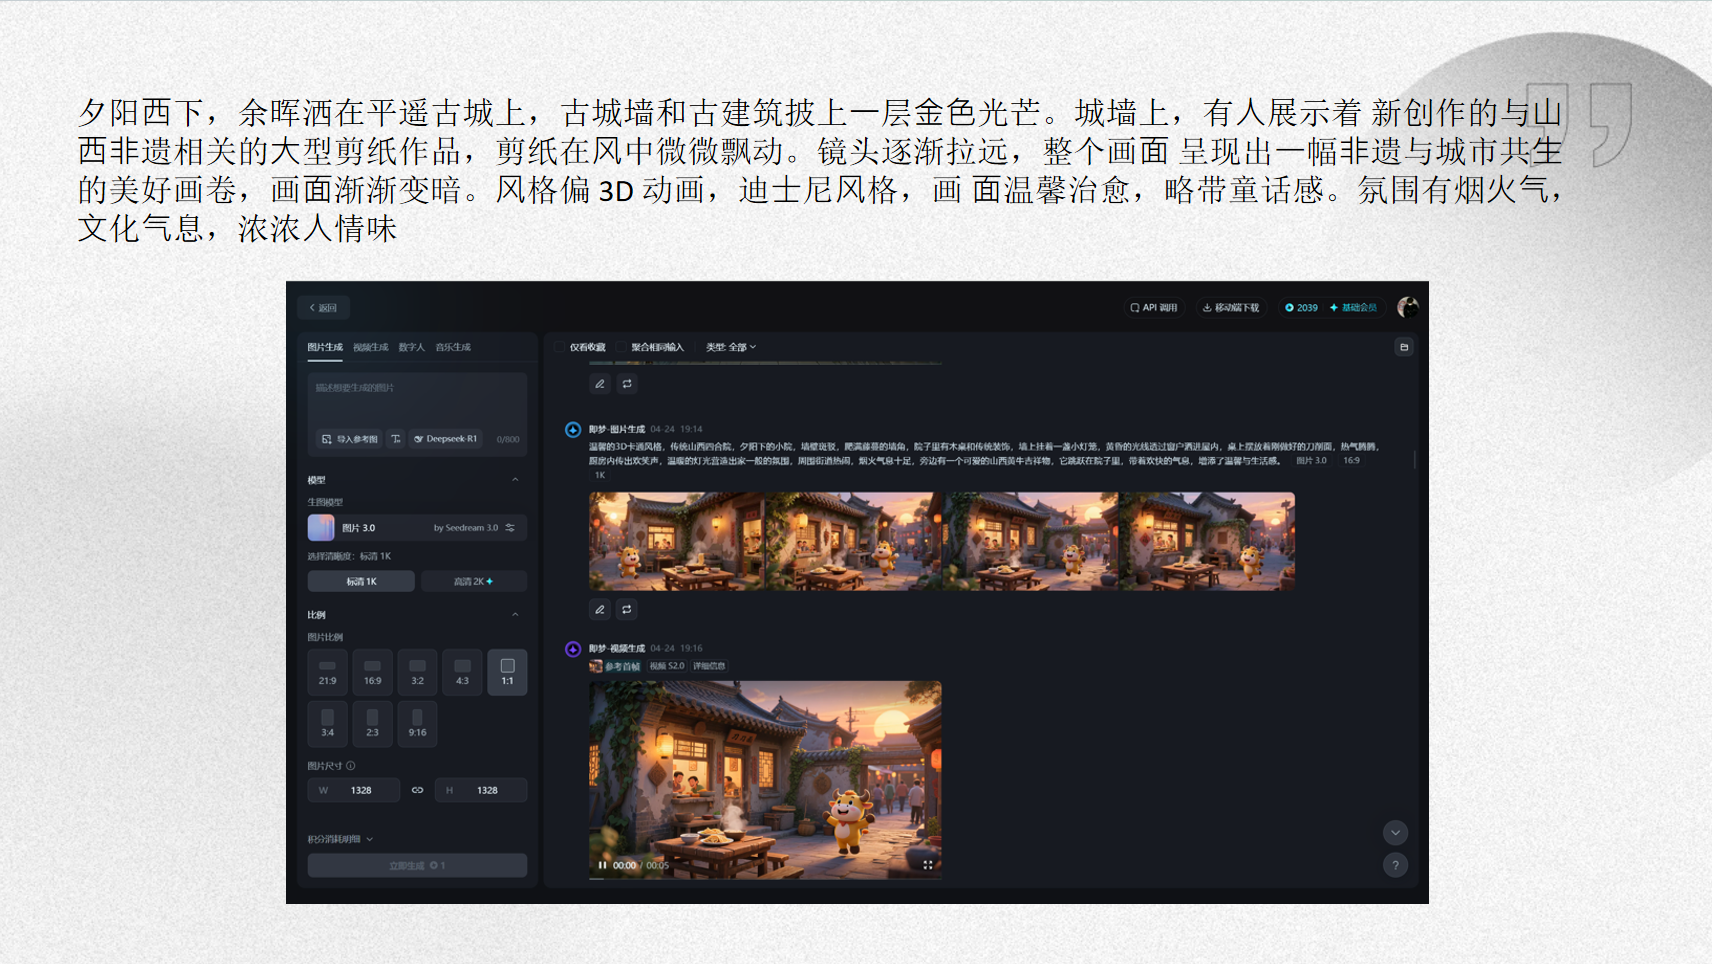Select the 4:3 aspect ratio

(x=462, y=671)
